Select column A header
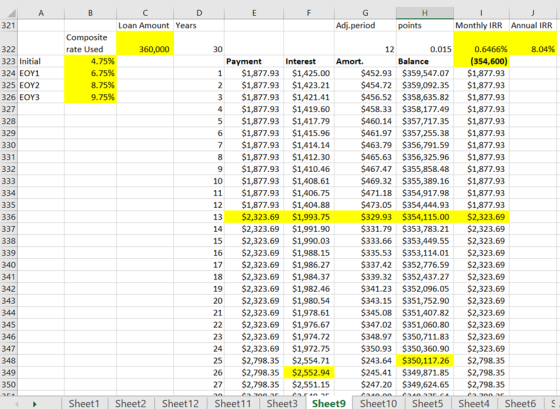Image resolution: width=560 pixels, height=409 pixels. click(41, 13)
